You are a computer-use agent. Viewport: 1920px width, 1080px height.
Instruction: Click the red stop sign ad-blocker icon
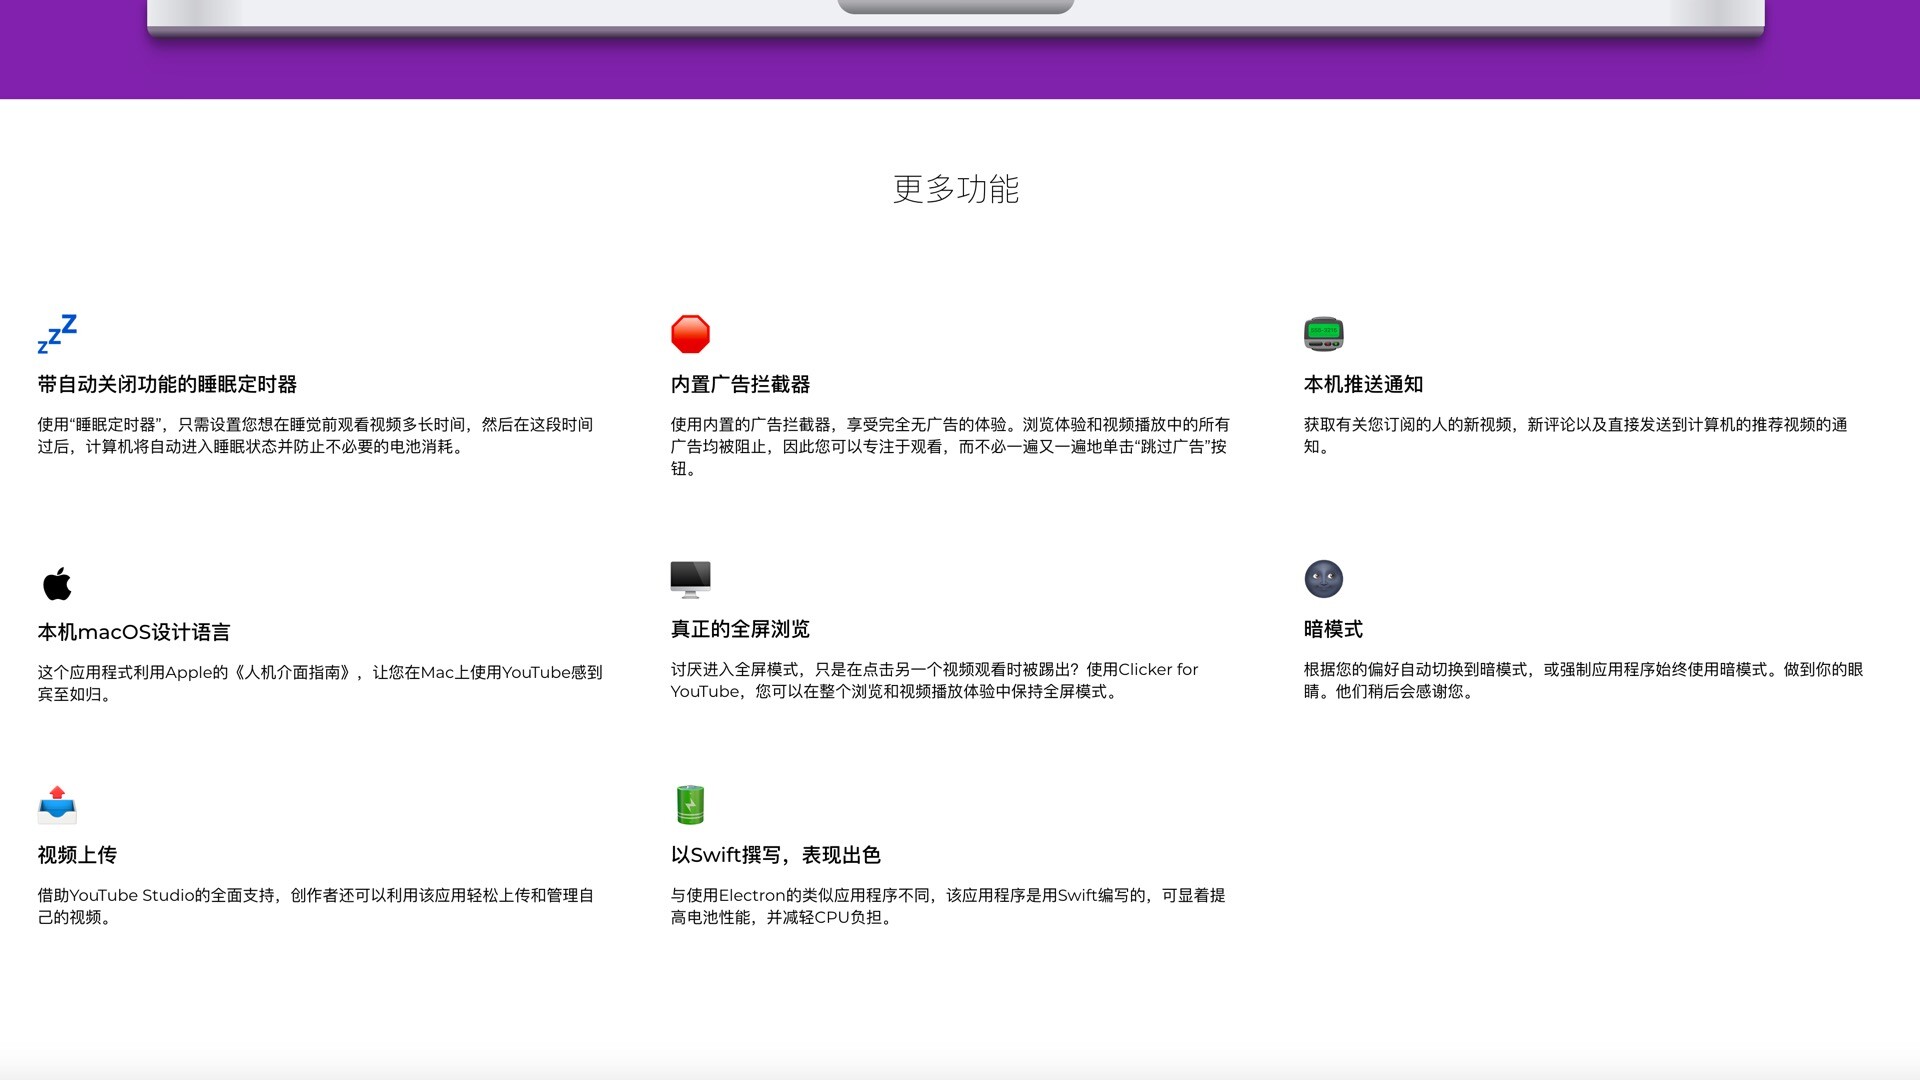690,334
